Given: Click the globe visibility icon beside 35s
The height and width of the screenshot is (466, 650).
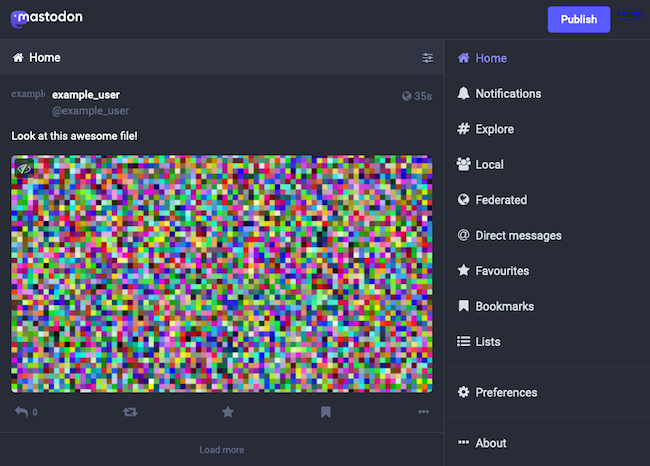Looking at the screenshot, I should [406, 96].
